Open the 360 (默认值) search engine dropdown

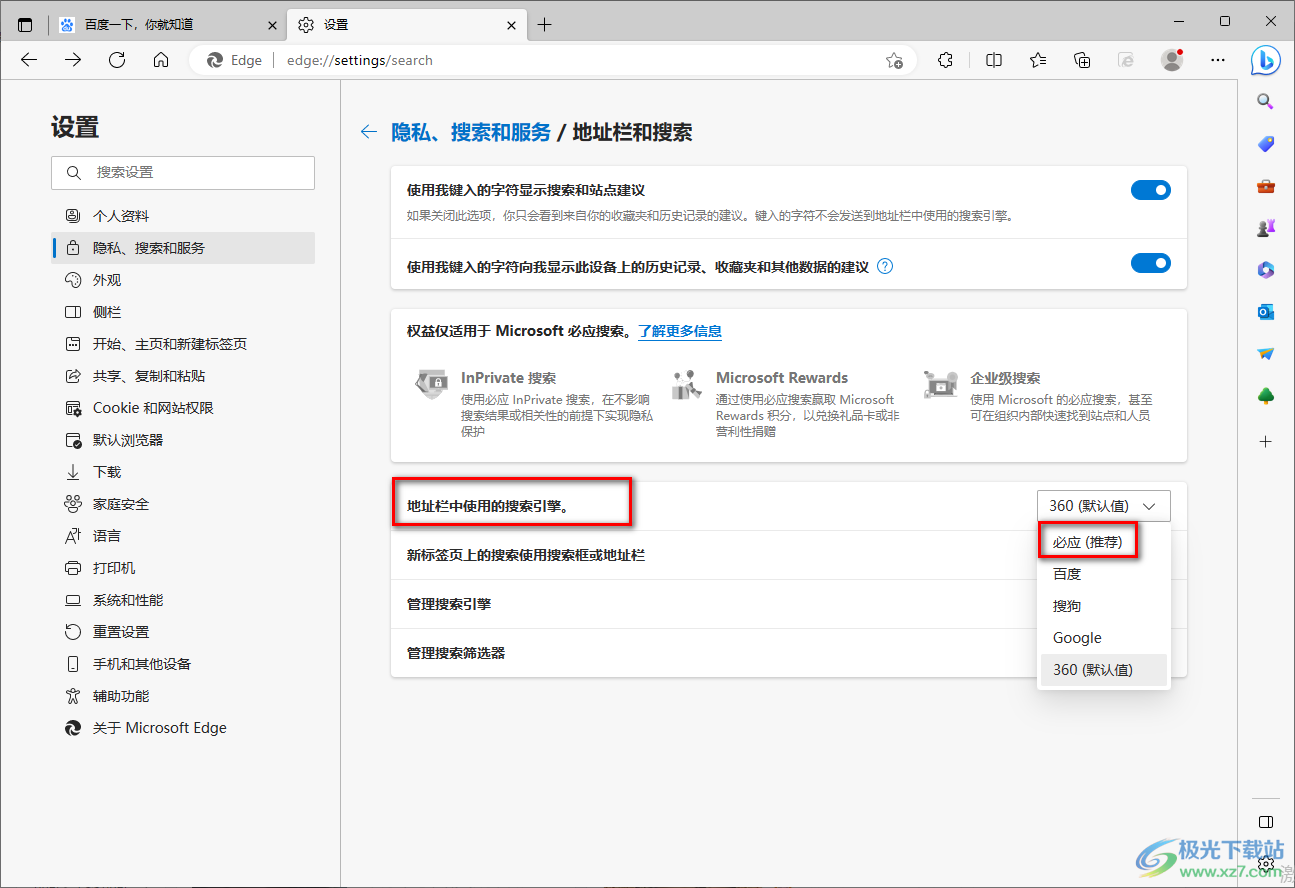click(1103, 506)
